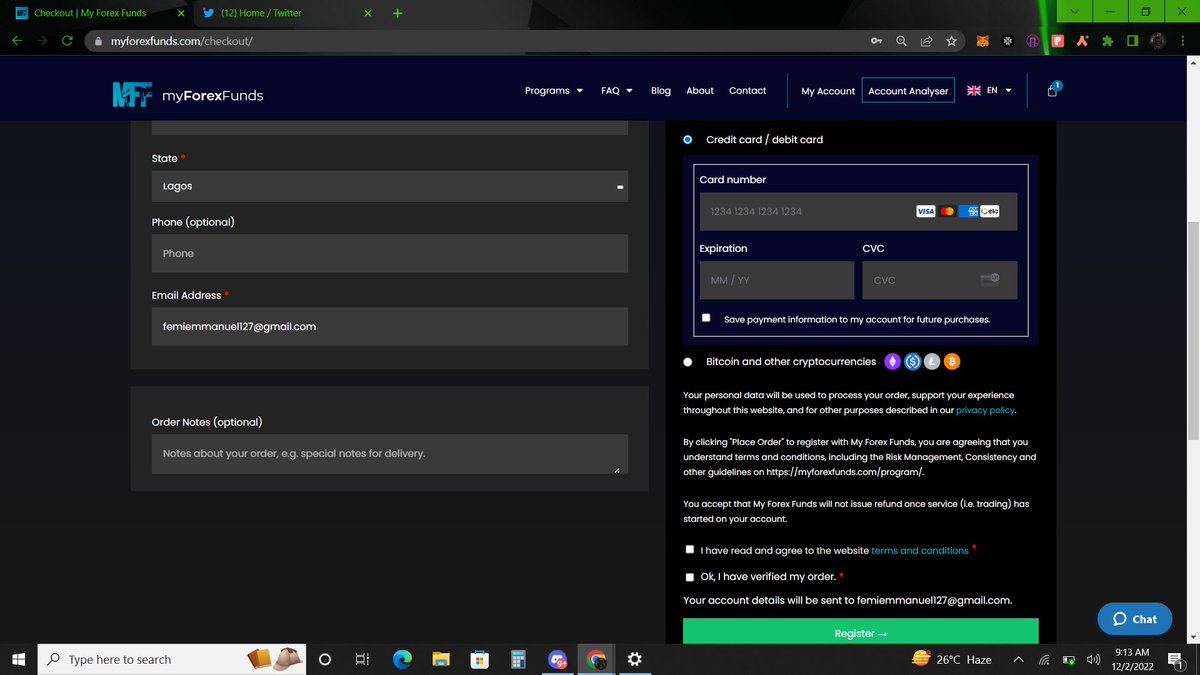Open the EN language selector

click(x=990, y=91)
